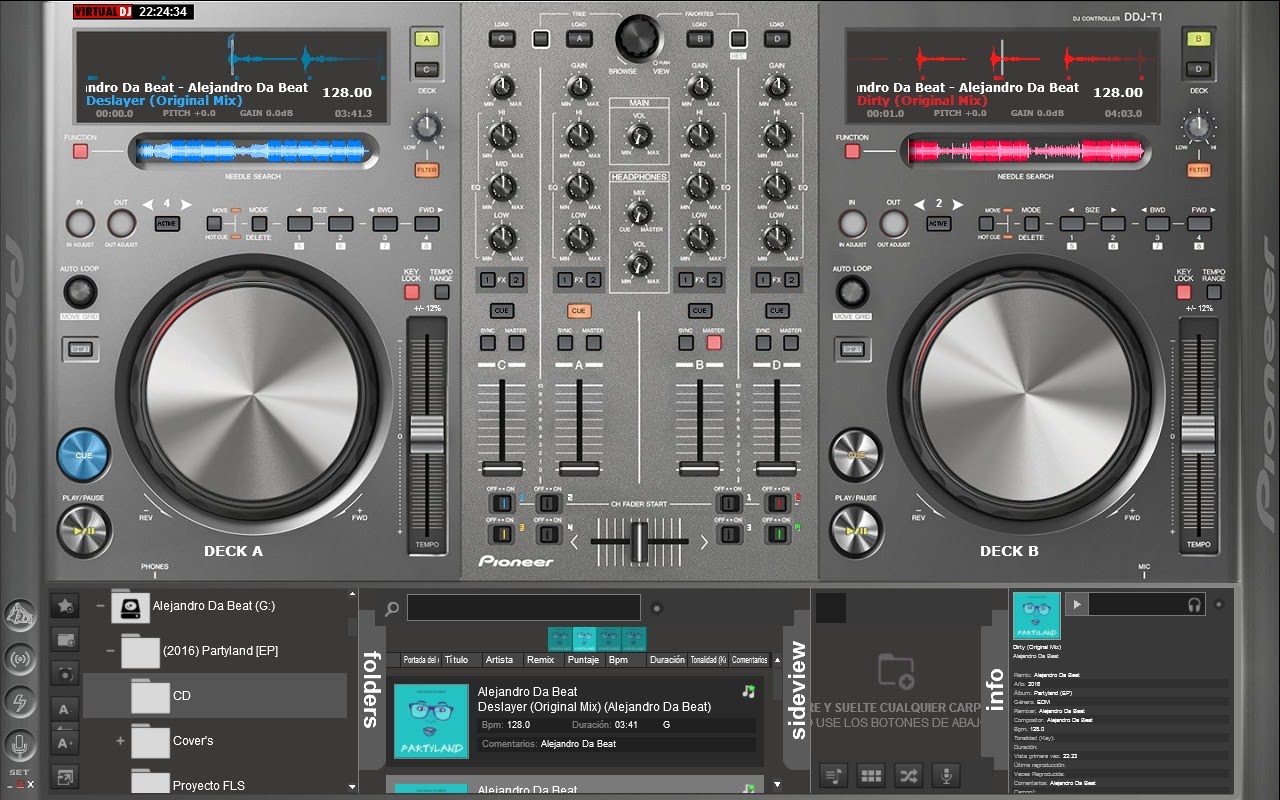
Task: Click the sideview shuffle automix icon
Action: [908, 775]
